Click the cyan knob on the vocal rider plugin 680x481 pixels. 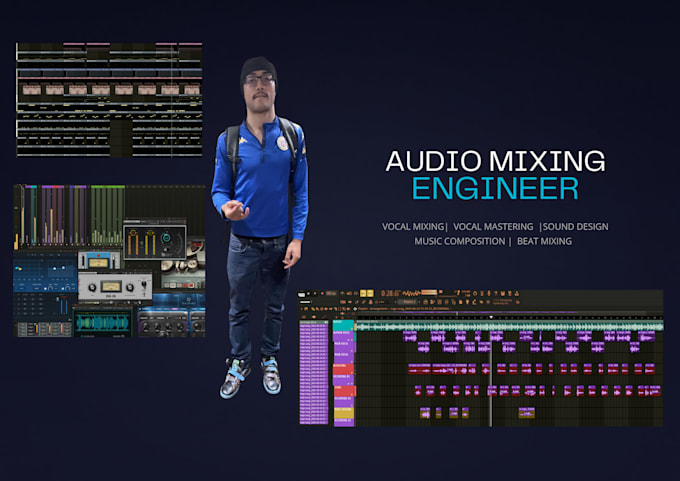point(166,237)
